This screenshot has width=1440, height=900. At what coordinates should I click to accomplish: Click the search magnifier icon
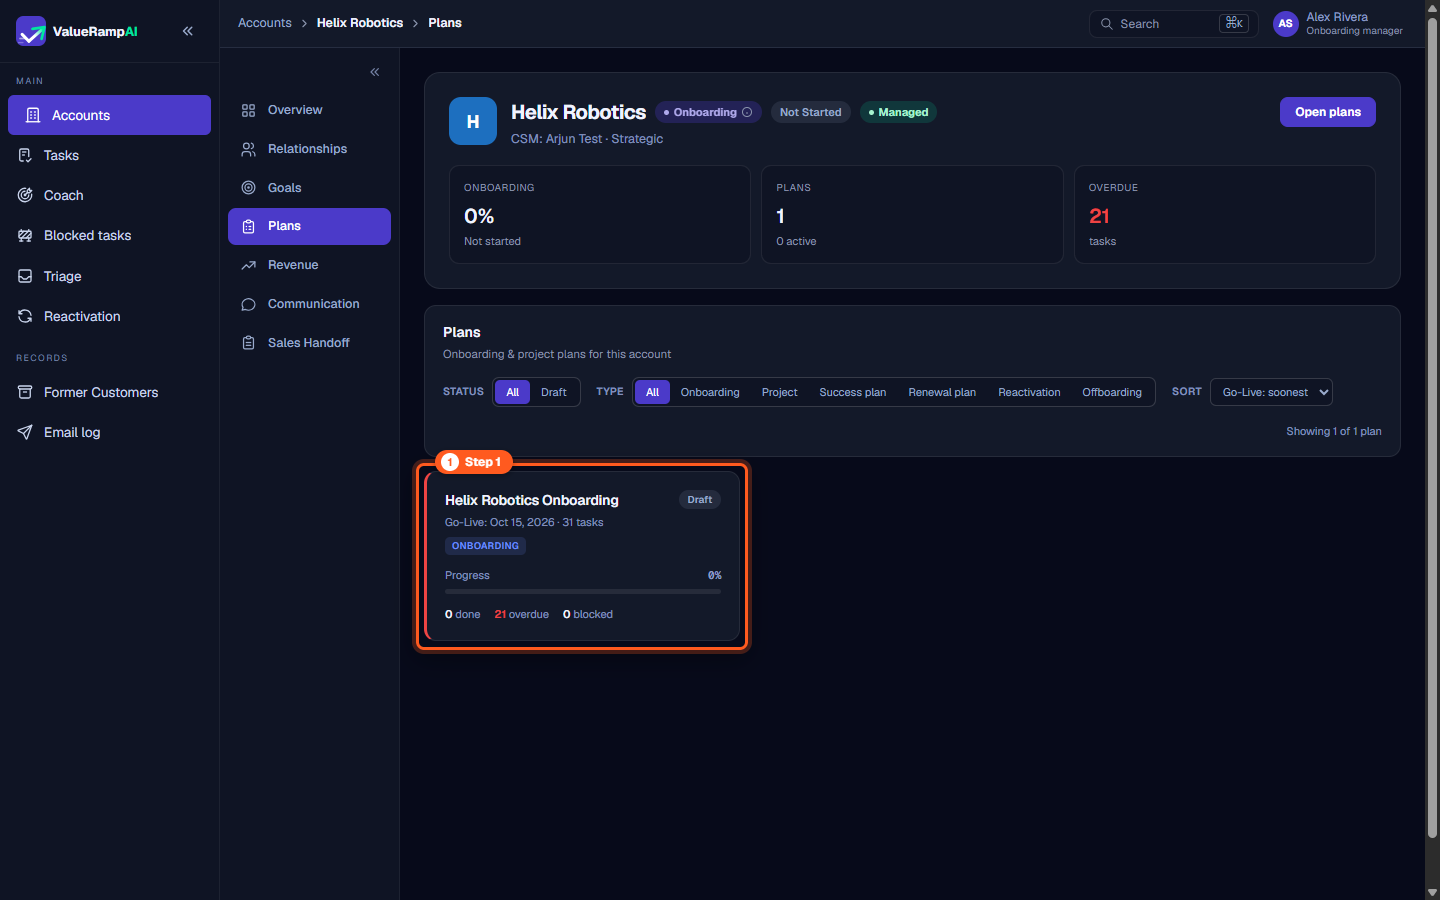point(1107,24)
